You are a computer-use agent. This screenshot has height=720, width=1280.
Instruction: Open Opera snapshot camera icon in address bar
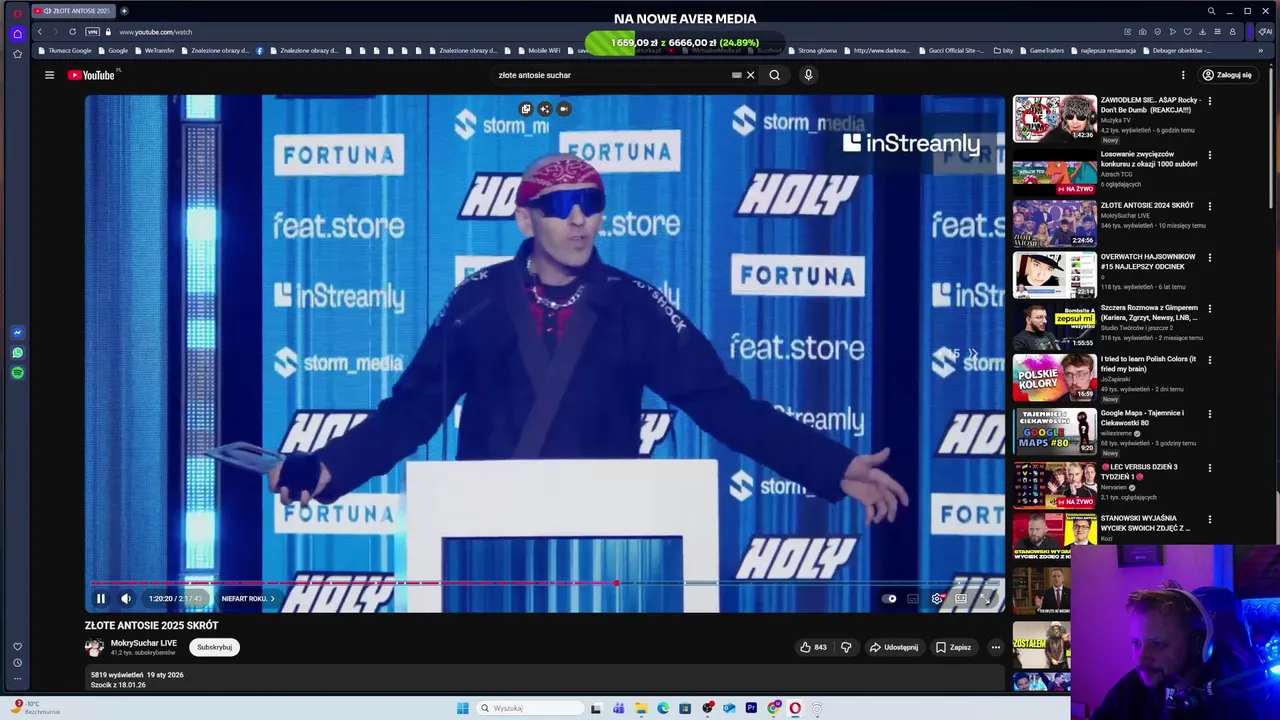pyautogui.click(x=1142, y=32)
